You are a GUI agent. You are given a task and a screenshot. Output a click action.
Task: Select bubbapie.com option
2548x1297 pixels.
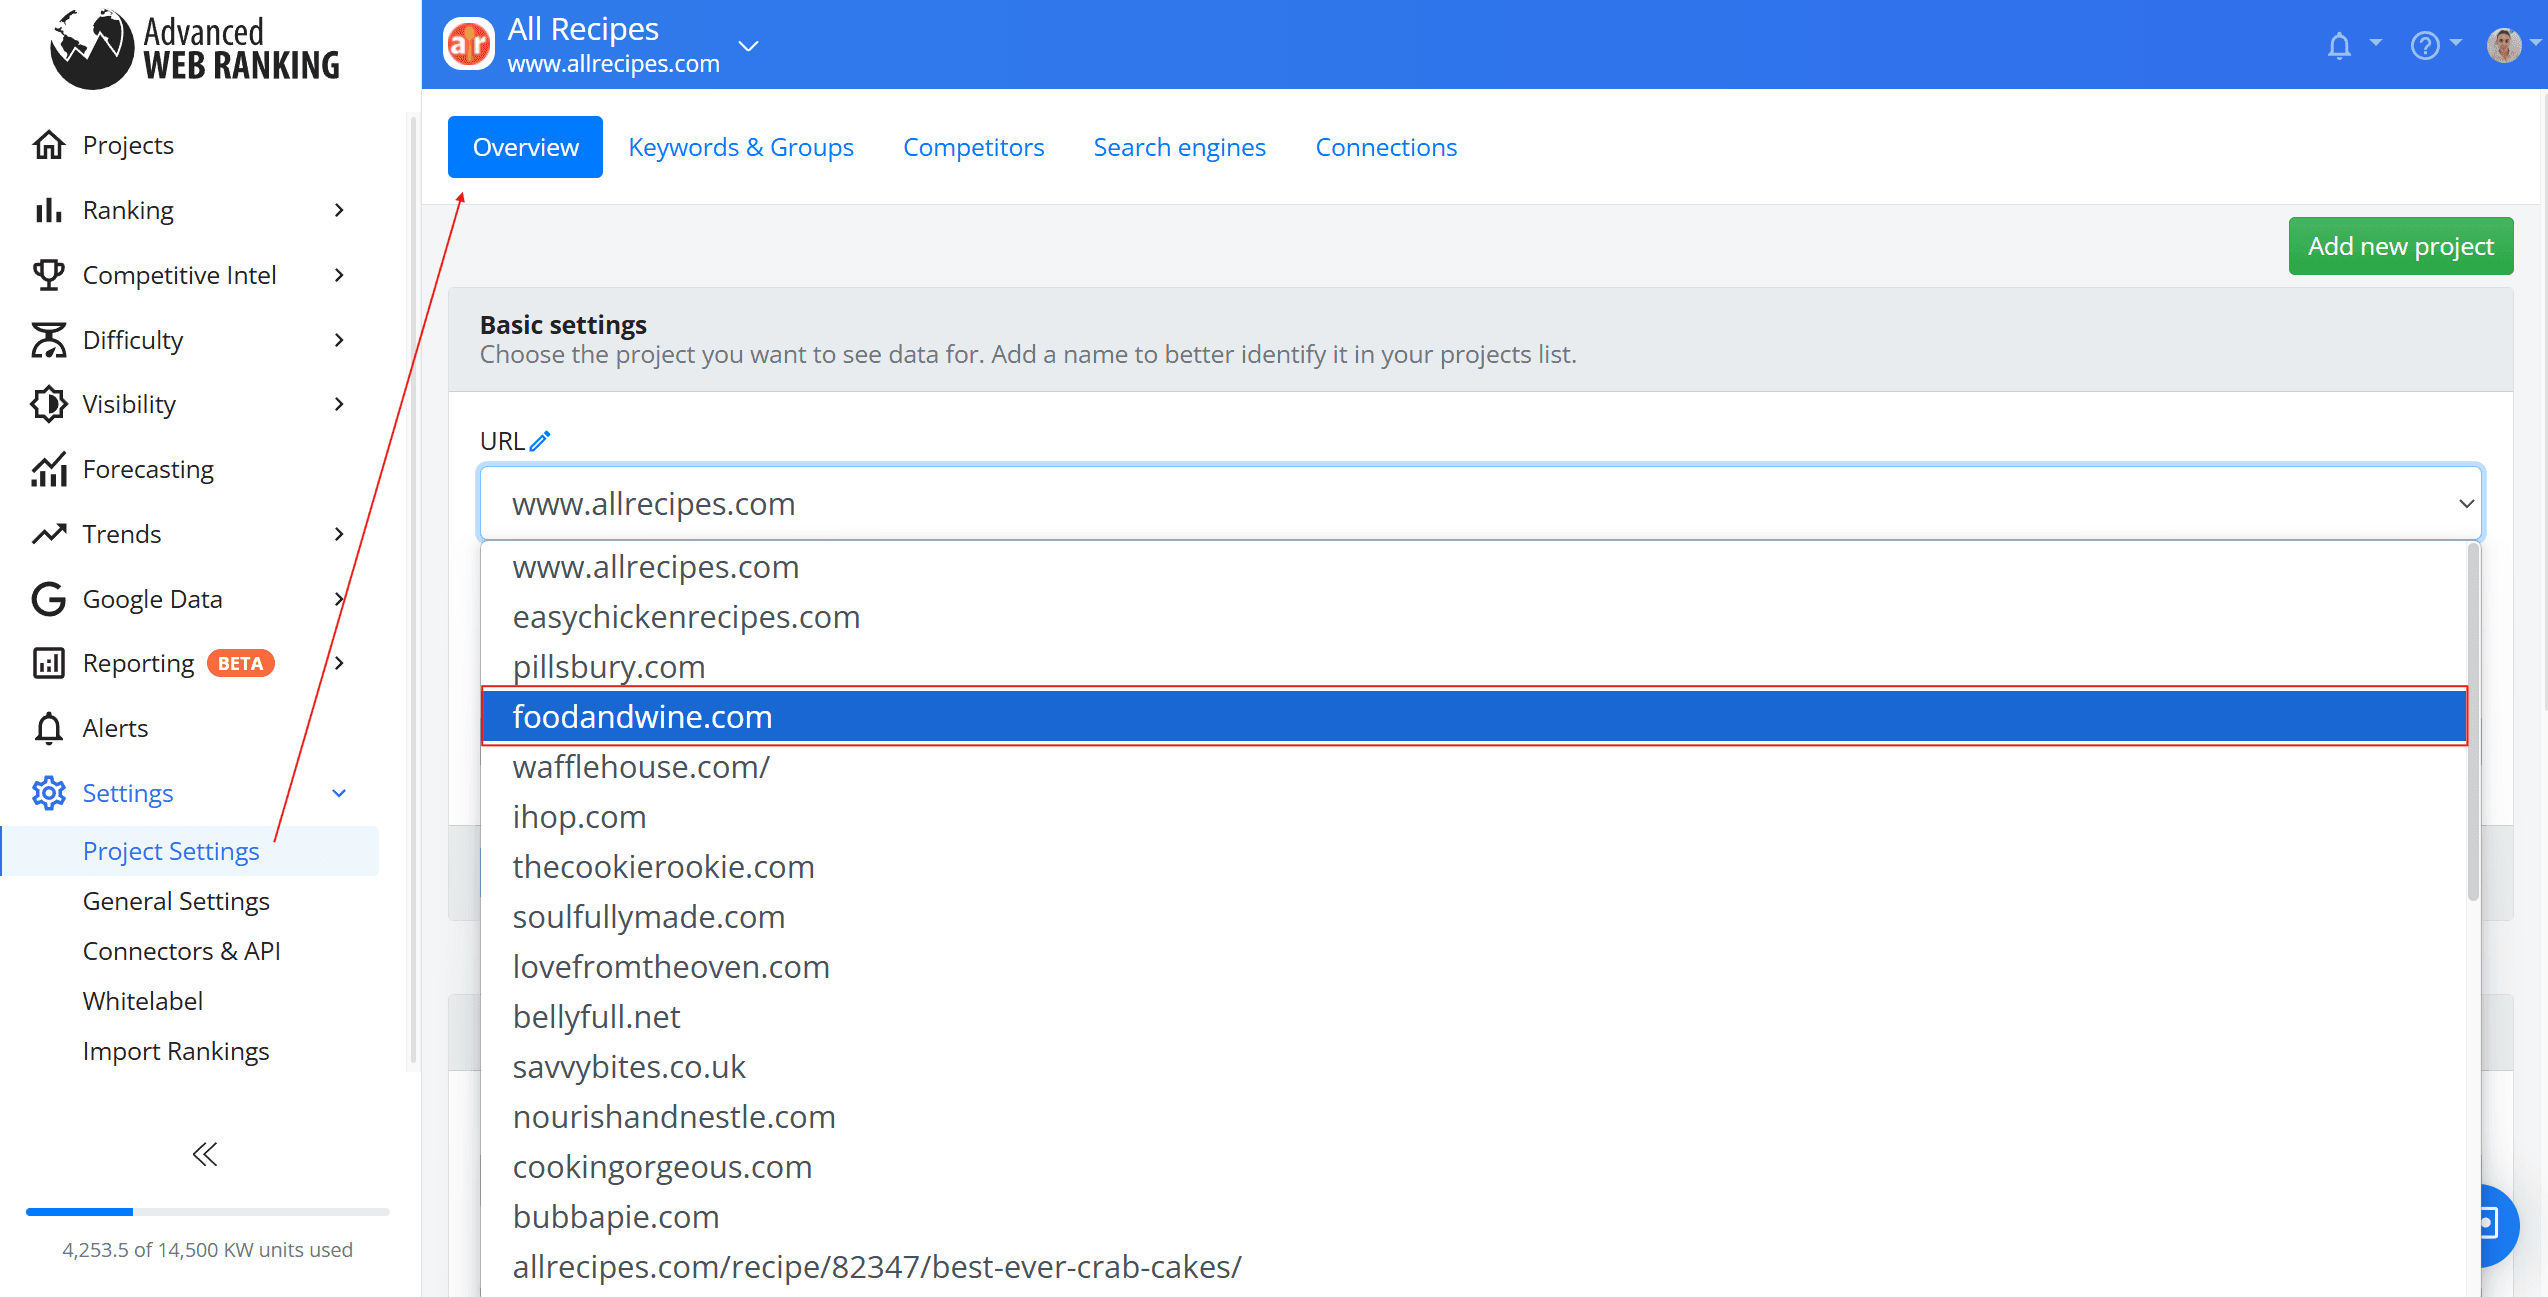(1474, 1217)
